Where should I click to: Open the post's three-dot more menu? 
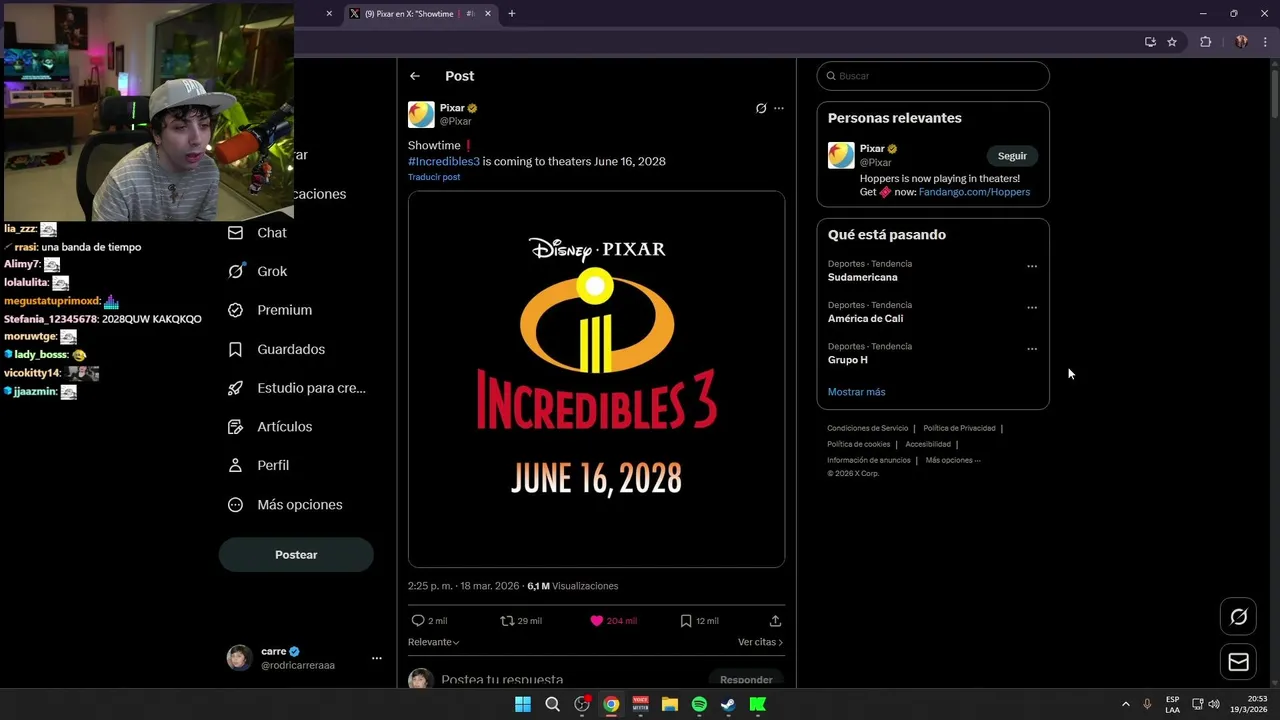tap(779, 108)
